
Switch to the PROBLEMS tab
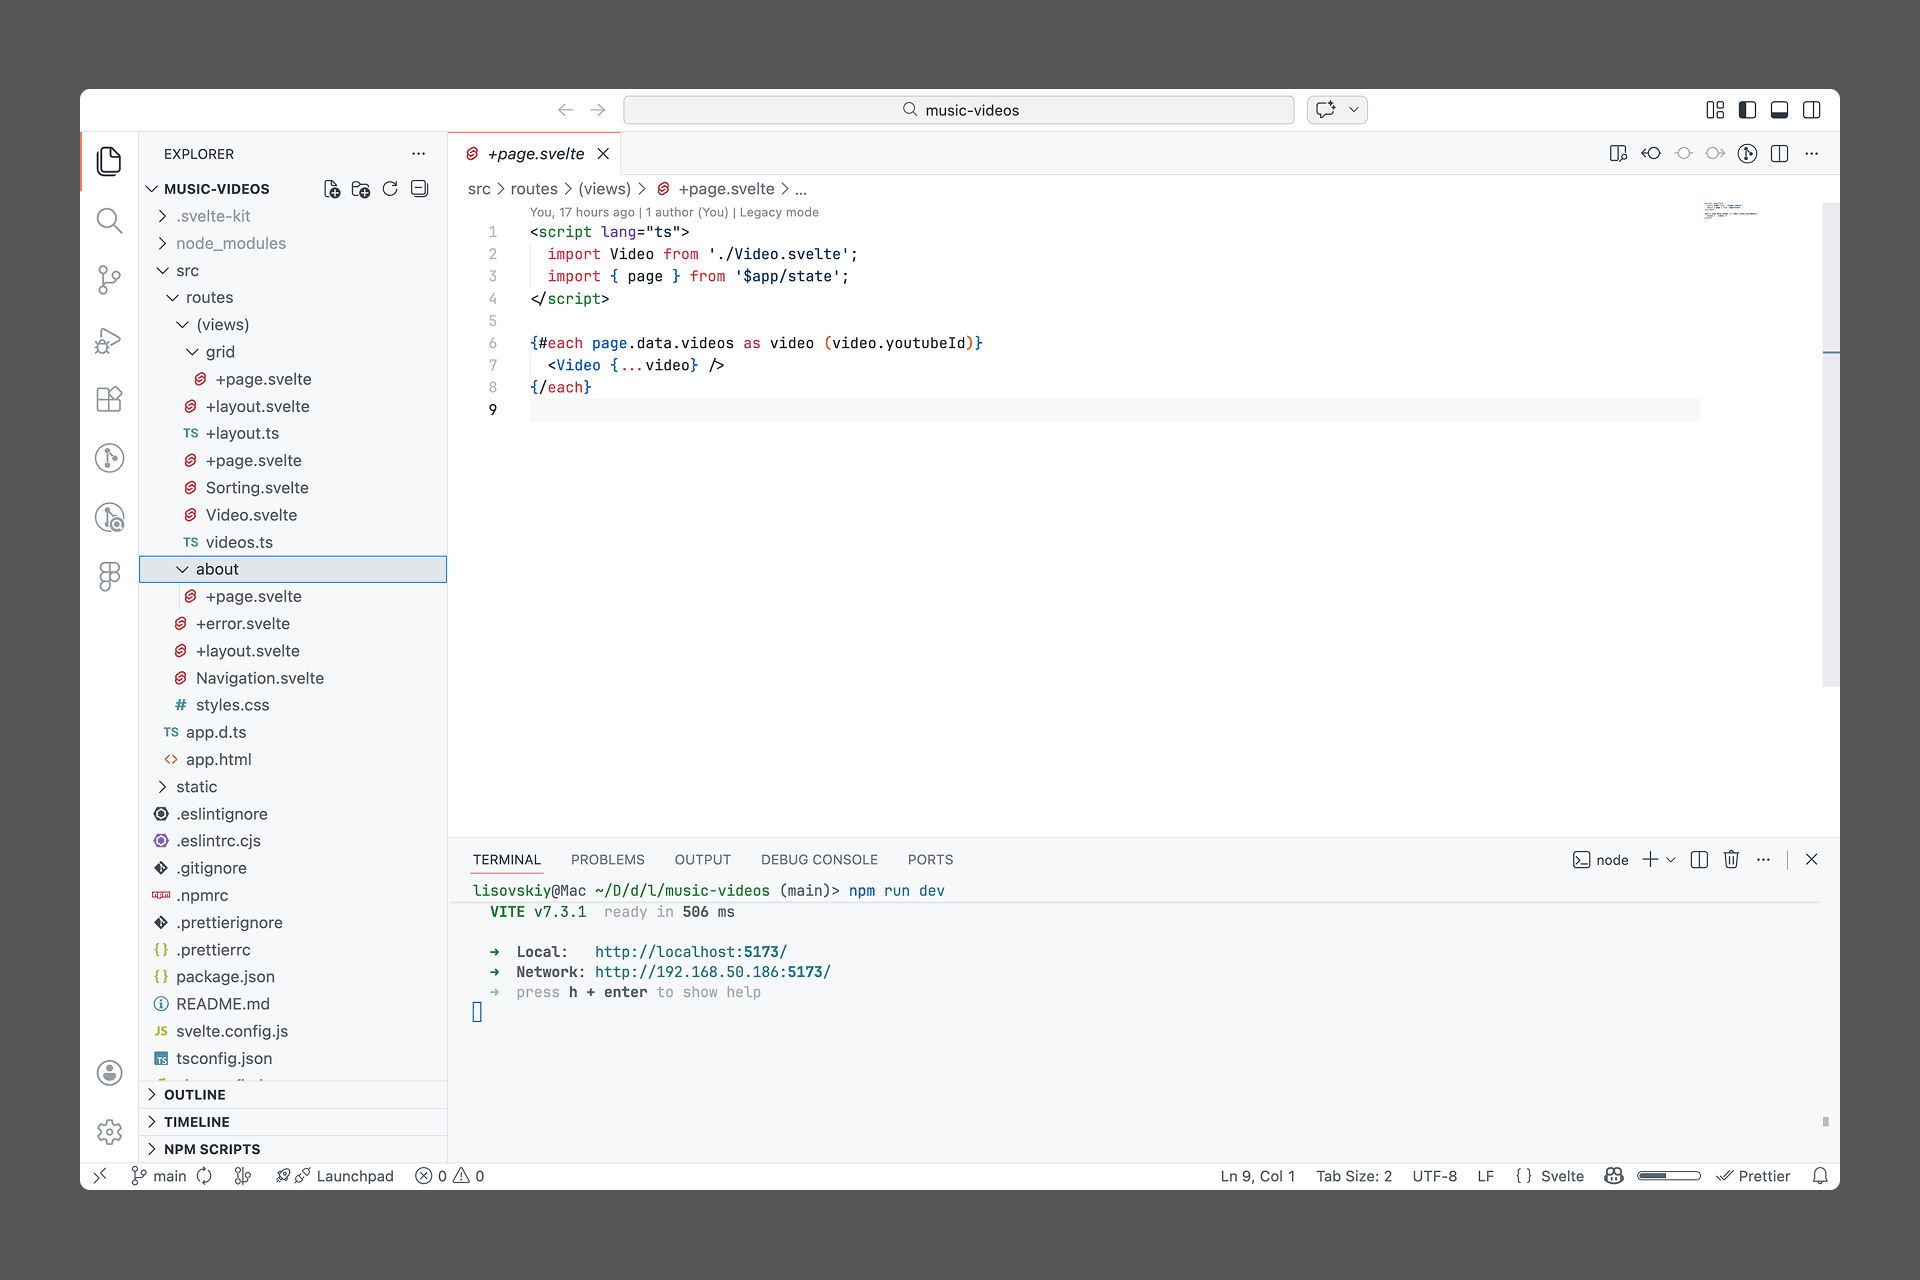[x=607, y=859]
